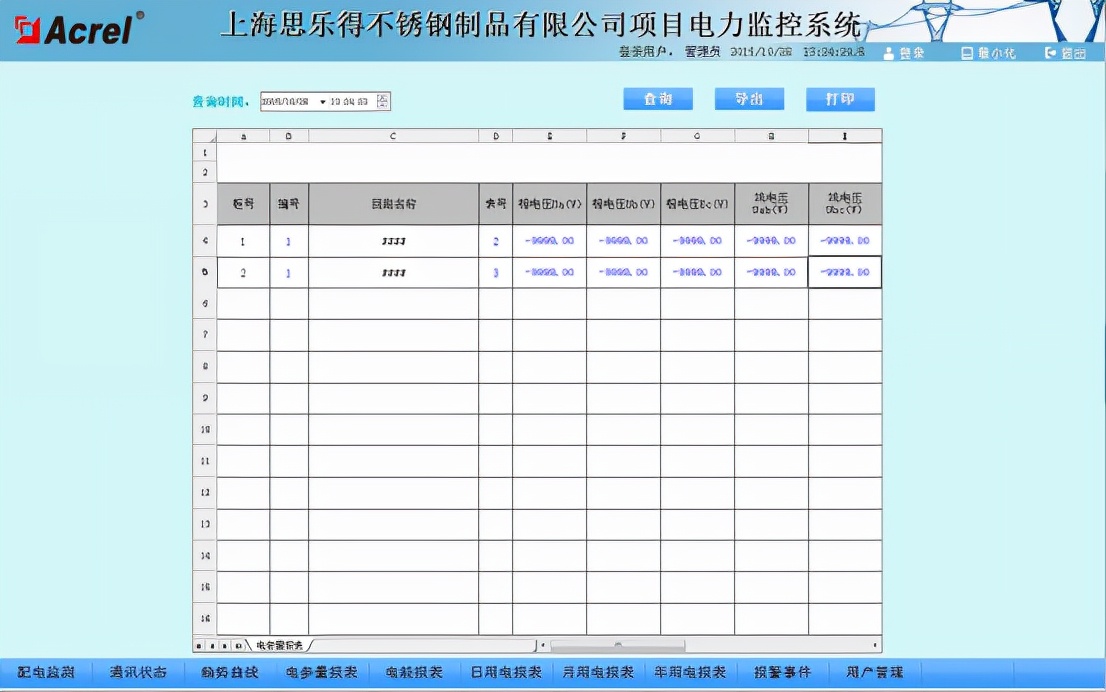Click the horizontal scrollbar right arrow
This screenshot has width=1106, height=692.
pyautogui.click(x=875, y=645)
